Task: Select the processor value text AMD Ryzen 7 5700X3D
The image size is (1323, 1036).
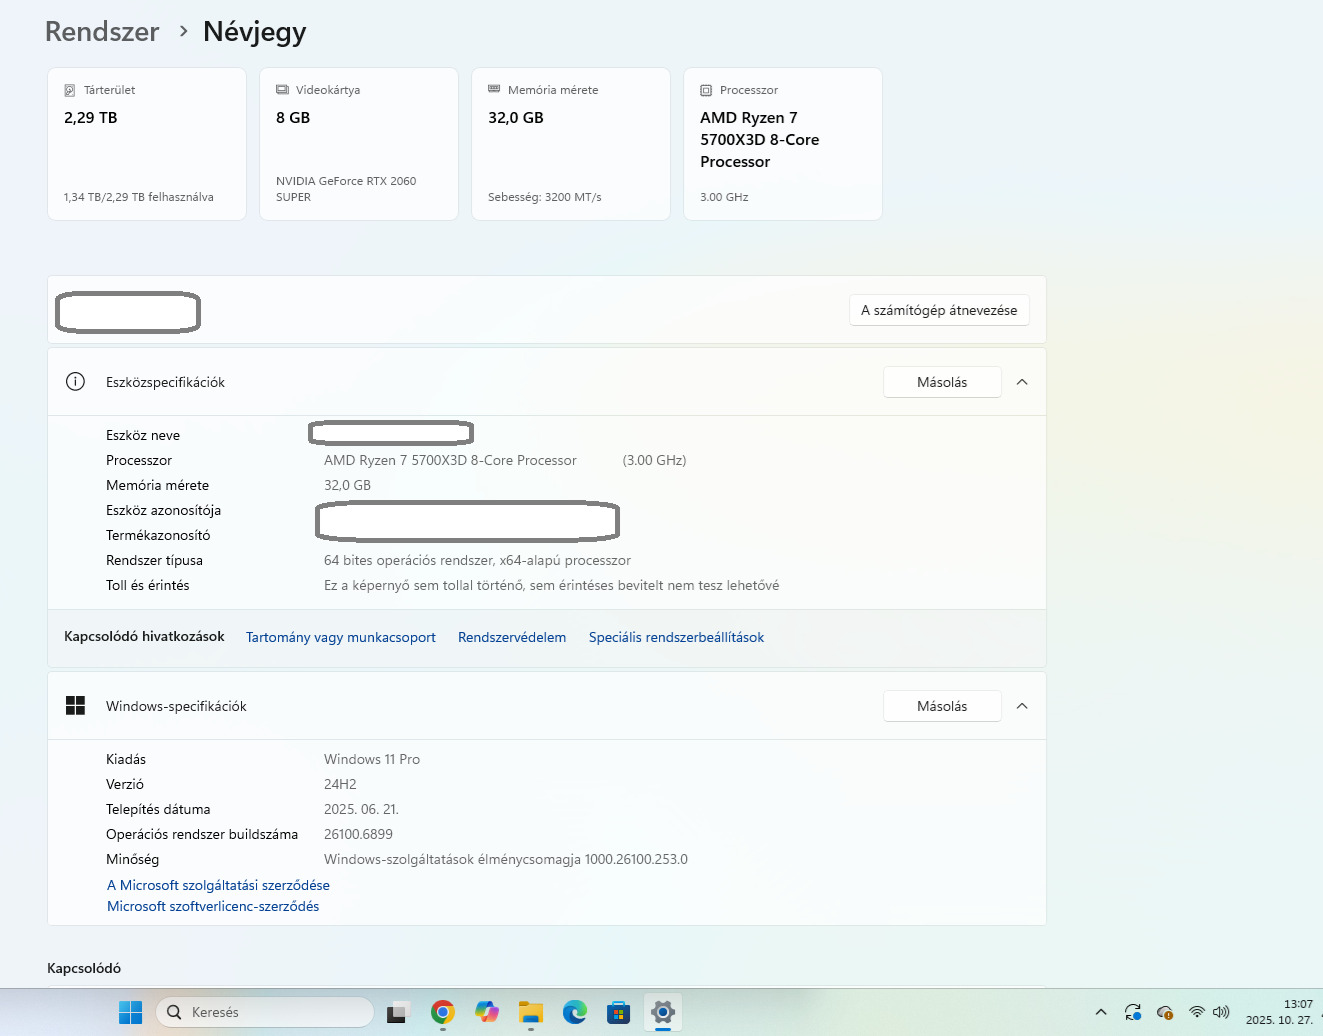Action: (450, 460)
